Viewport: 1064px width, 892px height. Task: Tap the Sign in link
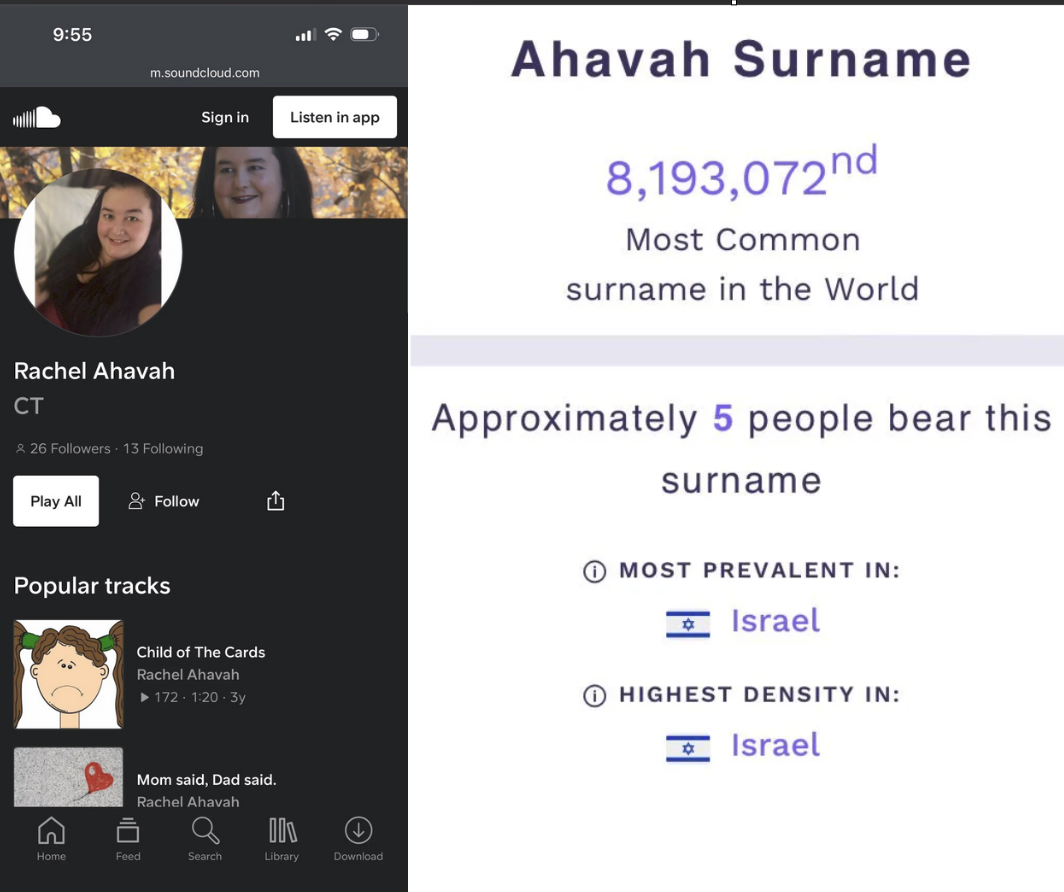point(225,117)
